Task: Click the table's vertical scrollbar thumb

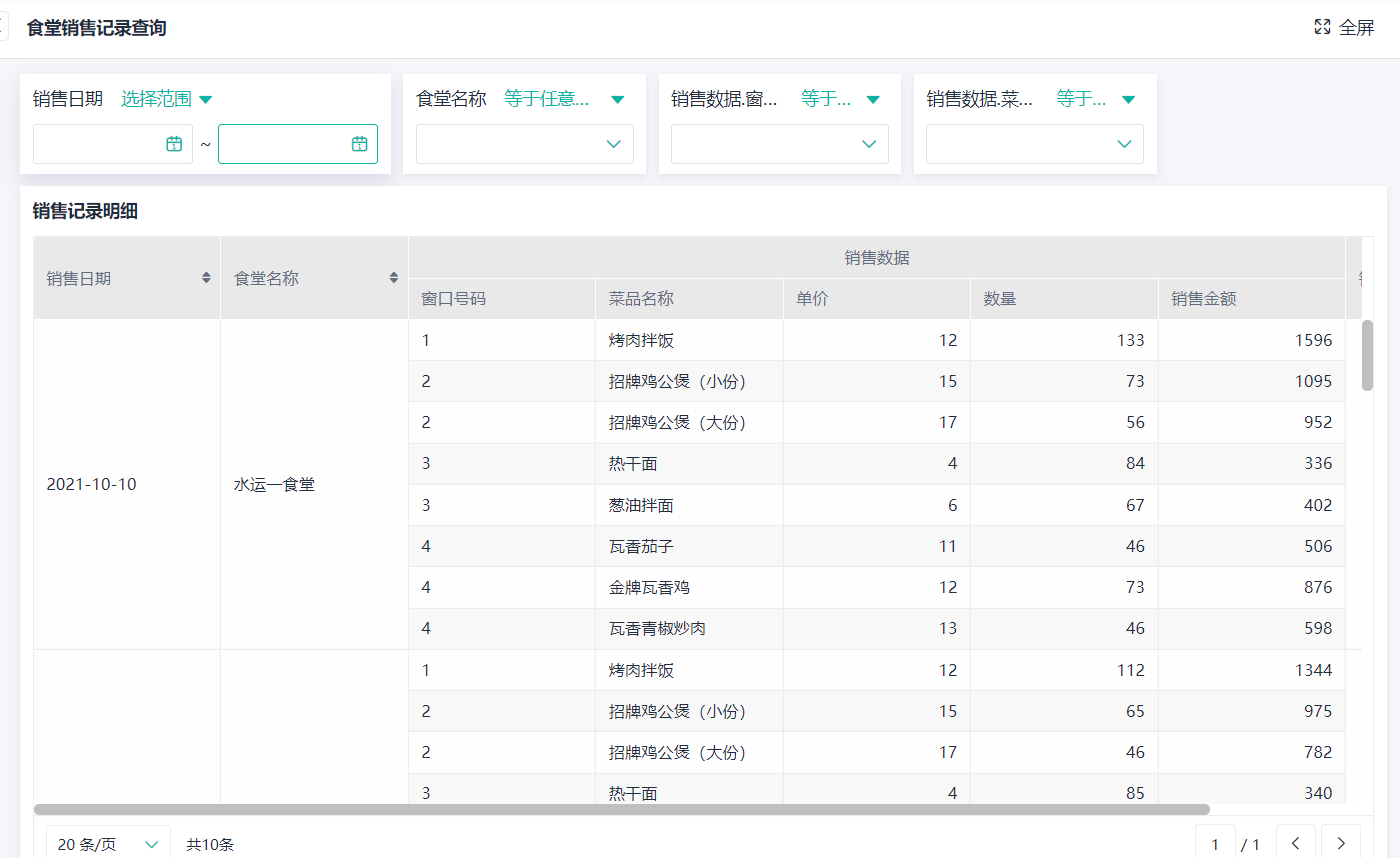Action: [x=1367, y=355]
